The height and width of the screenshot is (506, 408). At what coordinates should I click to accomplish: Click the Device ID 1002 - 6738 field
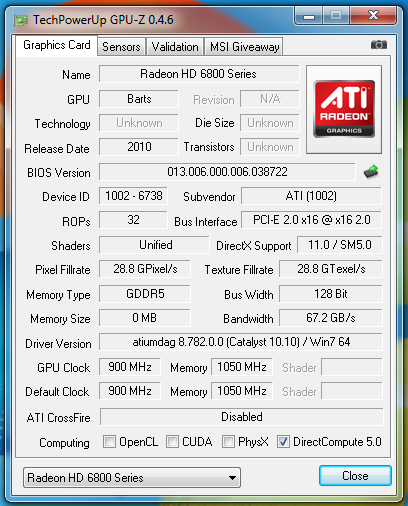pyautogui.click(x=134, y=196)
